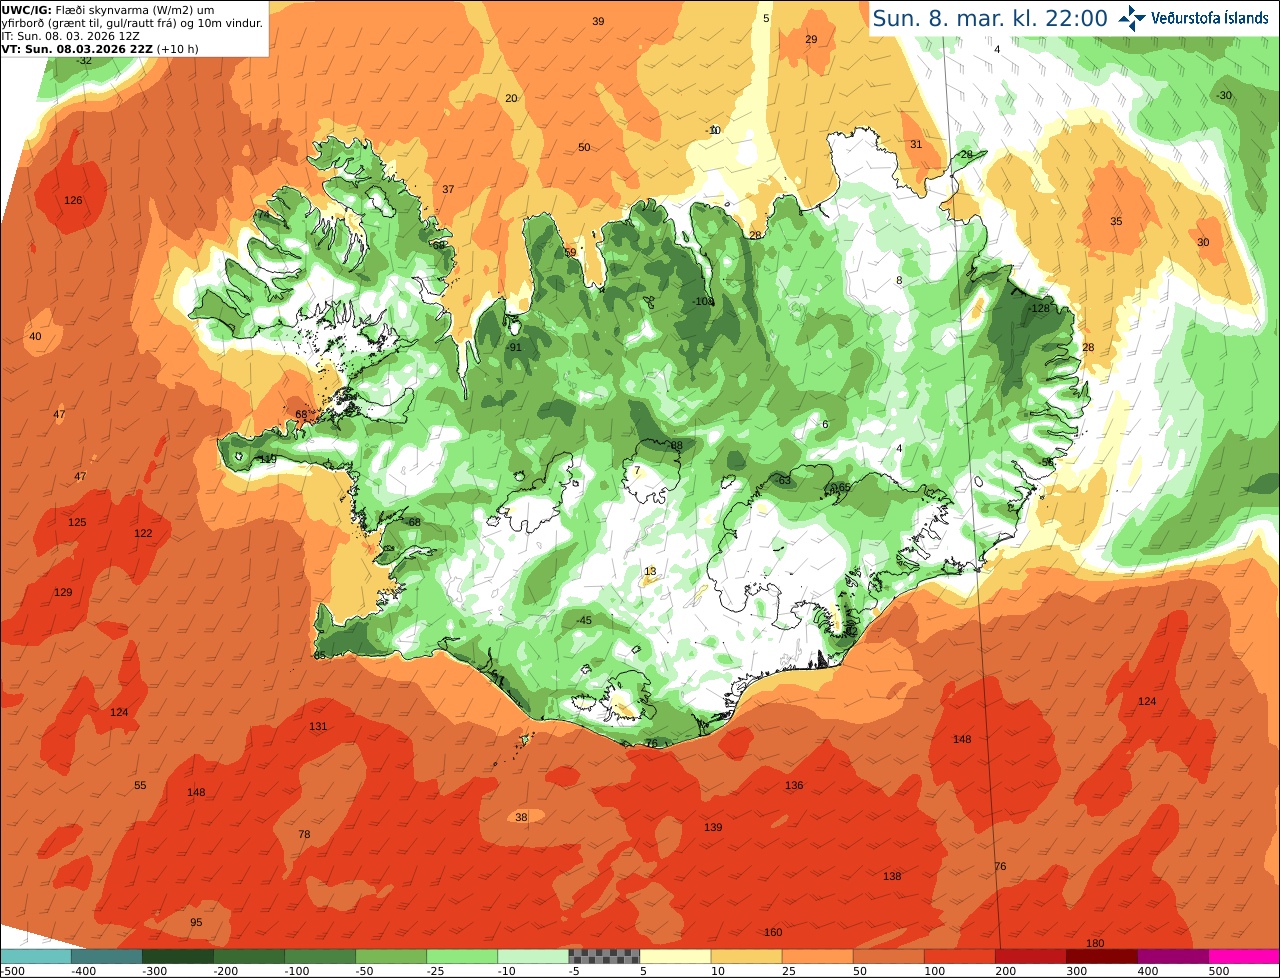This screenshot has height=978, width=1280.
Task: Click the map value '55' in the southwest sea
Action: pos(140,785)
